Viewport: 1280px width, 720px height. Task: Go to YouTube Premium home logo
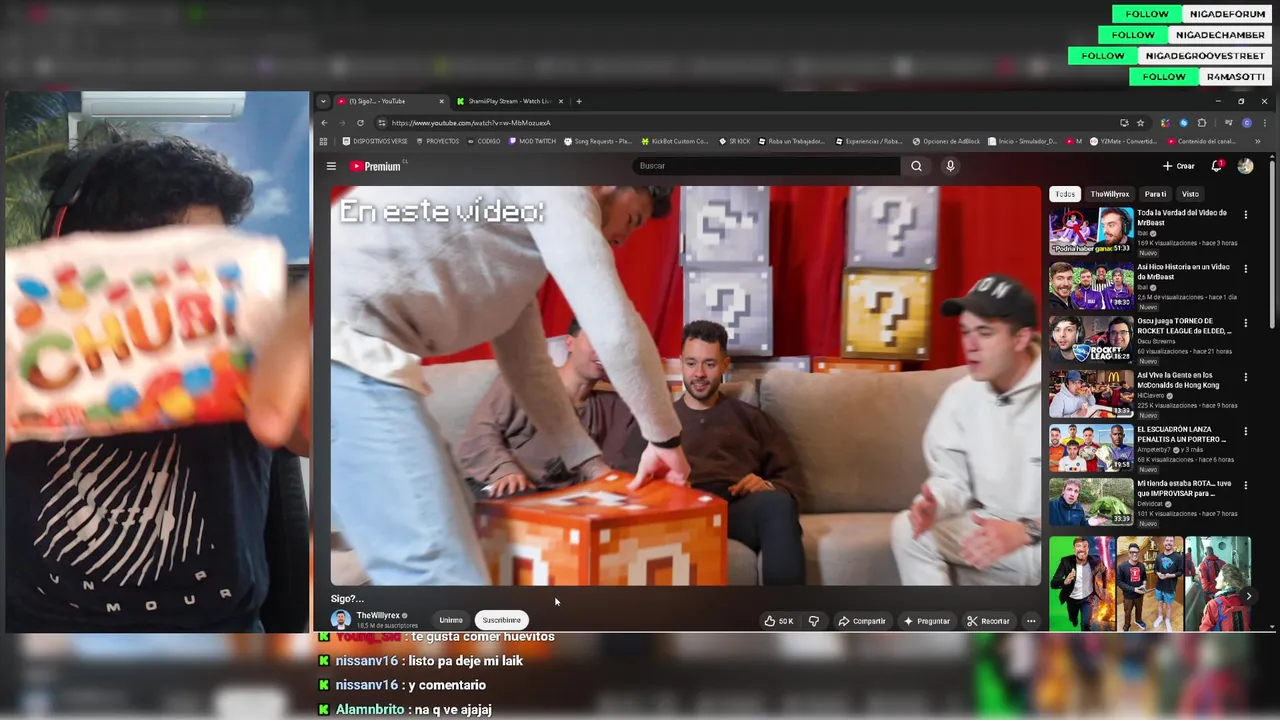click(376, 166)
